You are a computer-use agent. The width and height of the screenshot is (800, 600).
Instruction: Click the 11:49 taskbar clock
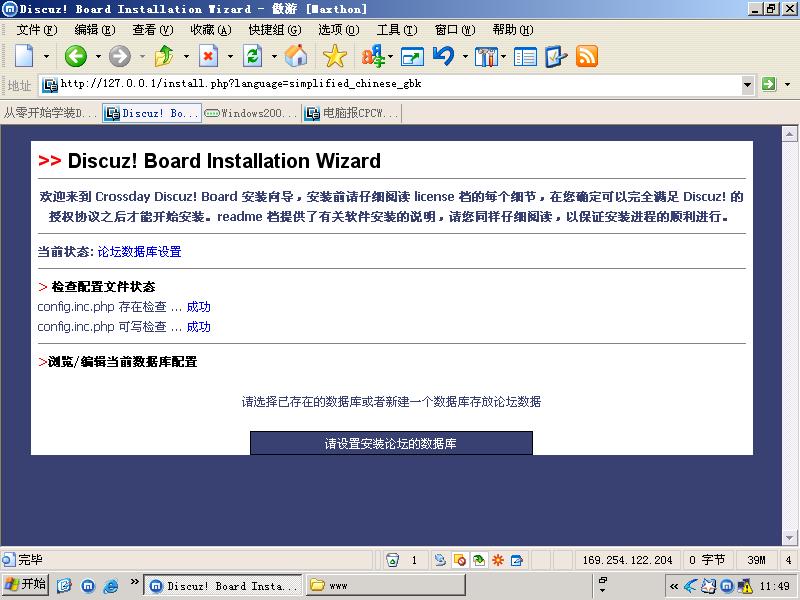(774, 586)
